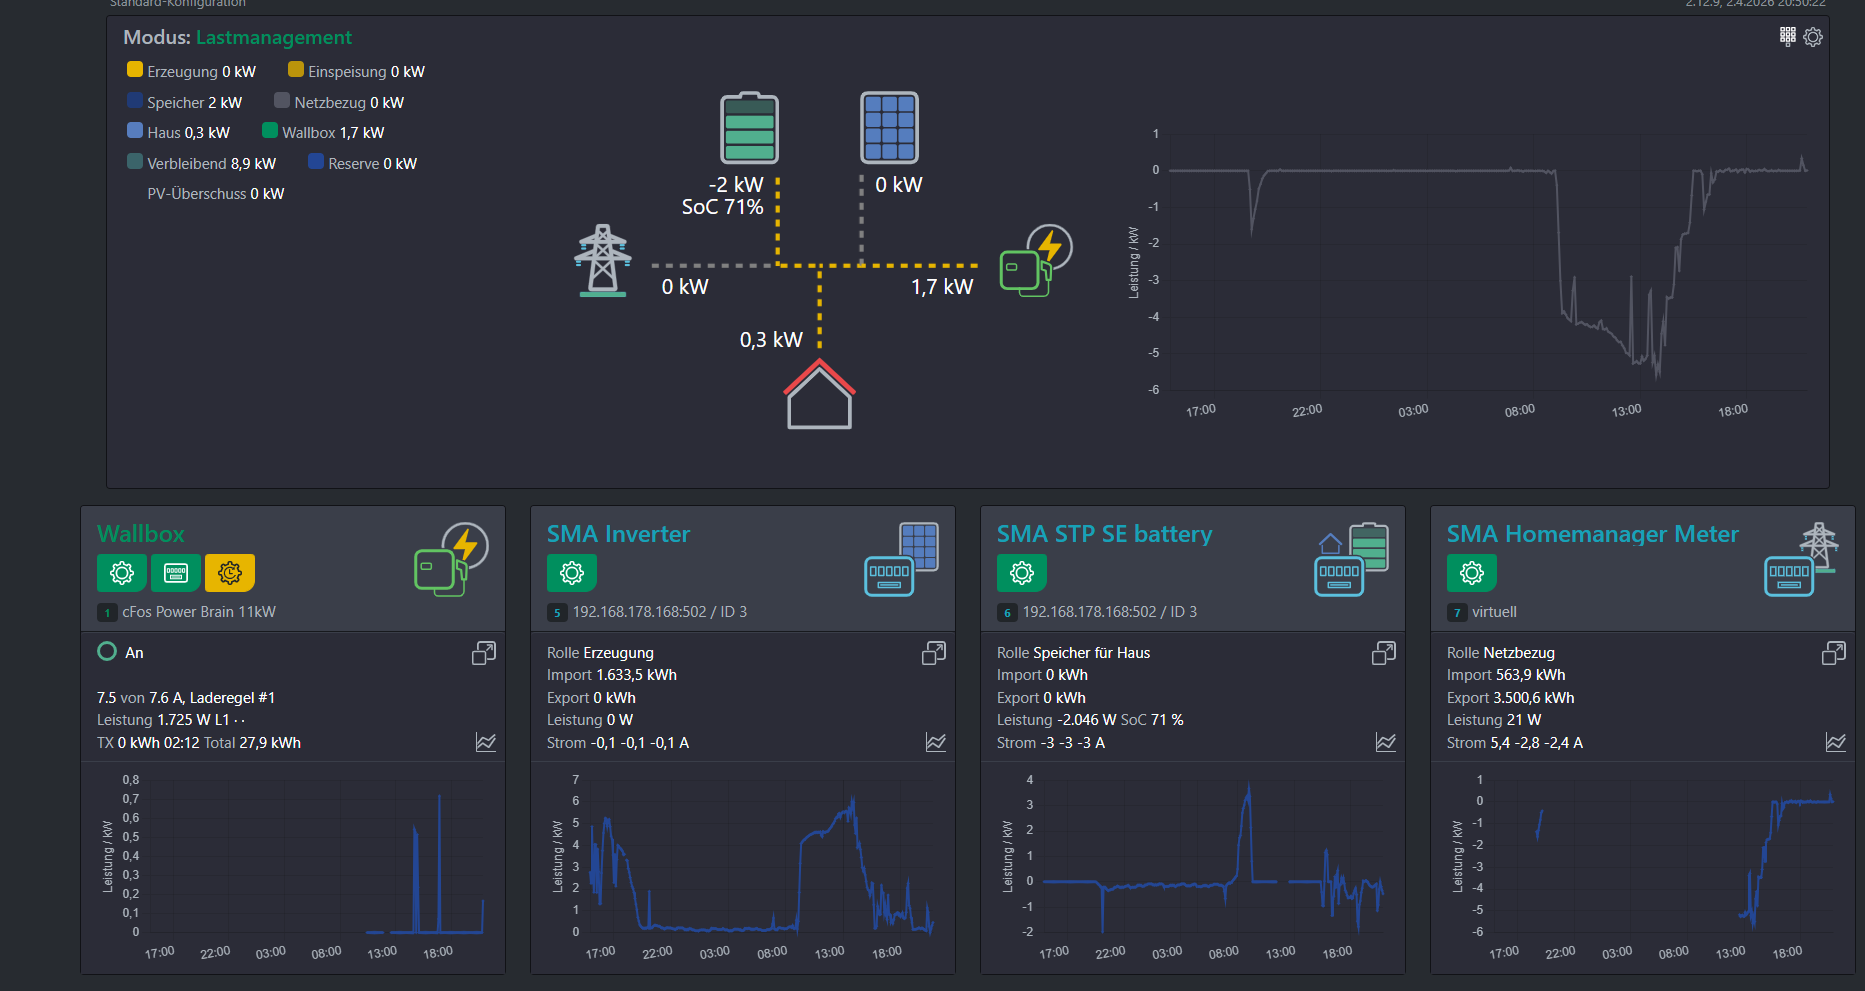Click the Lastmanagement mode link
The image size is (1865, 991).
tap(273, 37)
